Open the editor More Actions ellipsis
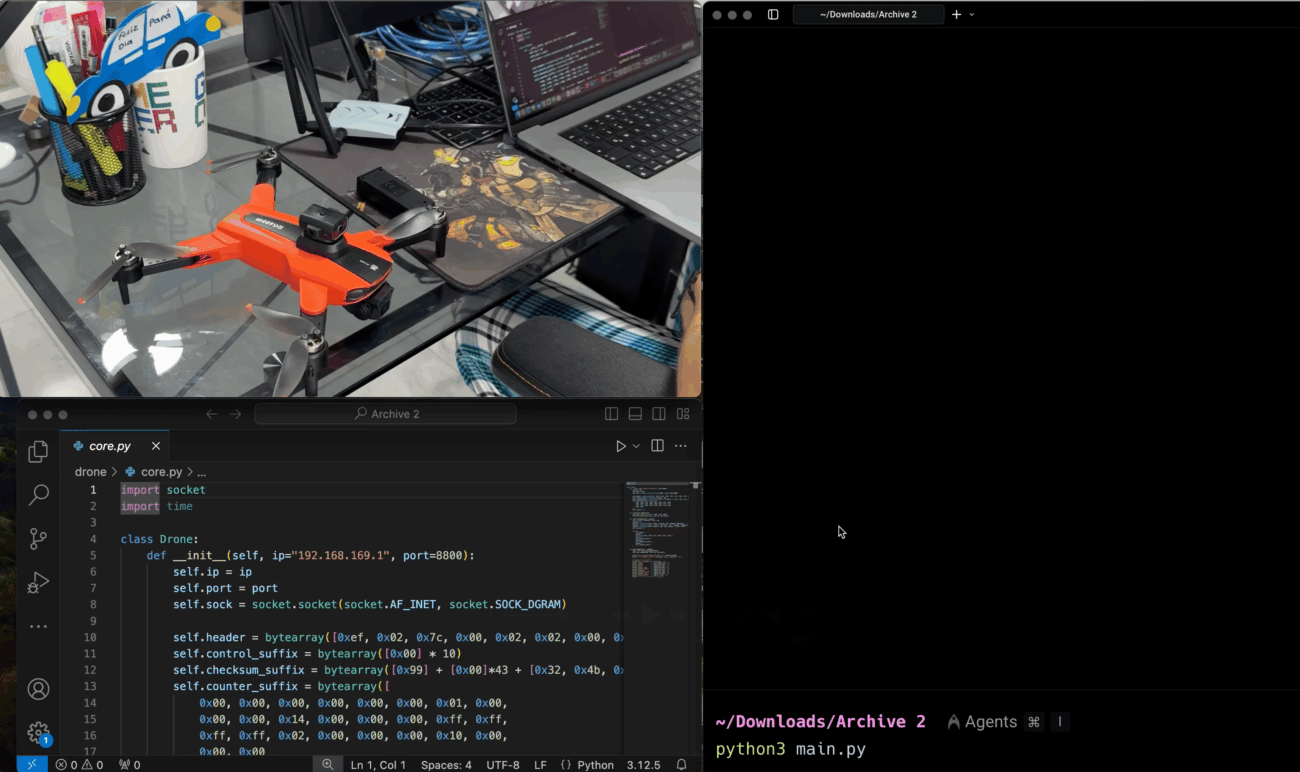 pyautogui.click(x=681, y=446)
